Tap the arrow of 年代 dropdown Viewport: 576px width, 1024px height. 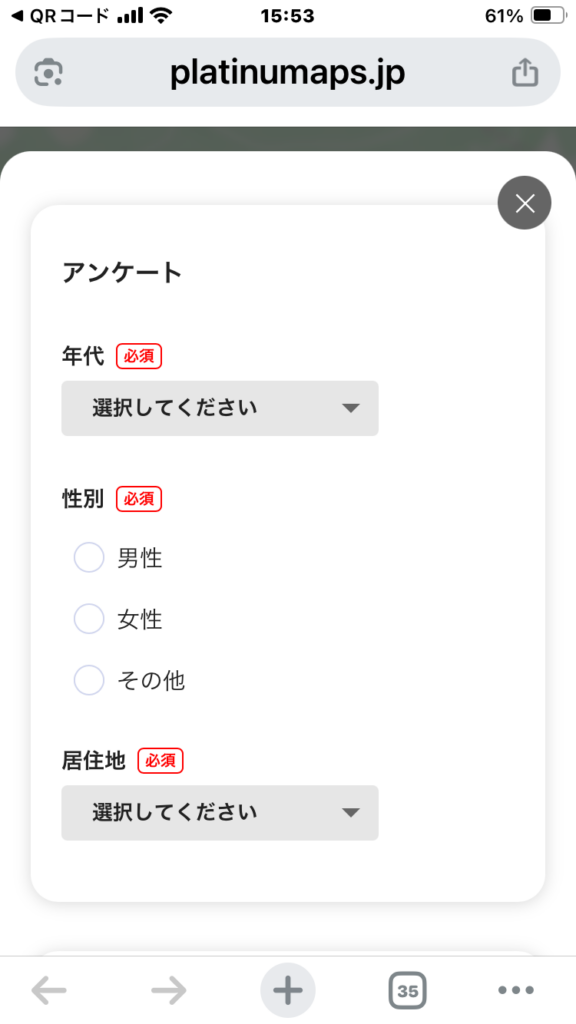pyautogui.click(x=351, y=408)
